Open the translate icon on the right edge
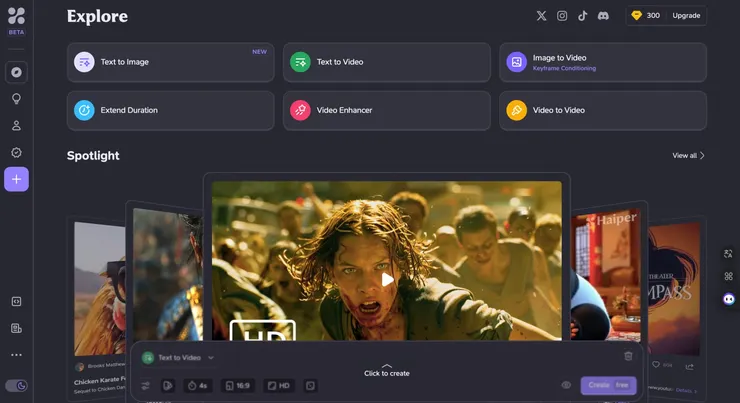The image size is (740, 403). [x=728, y=254]
